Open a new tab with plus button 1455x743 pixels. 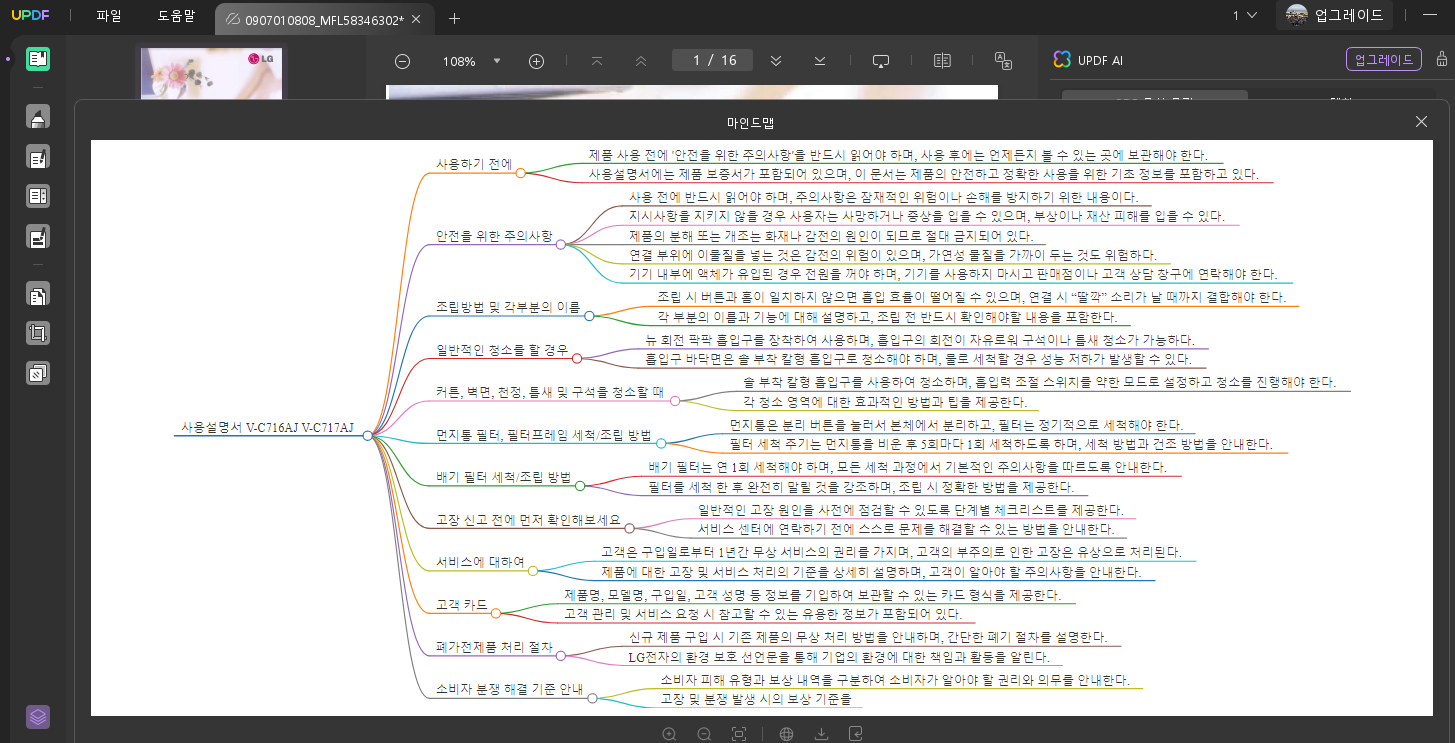[x=455, y=18]
